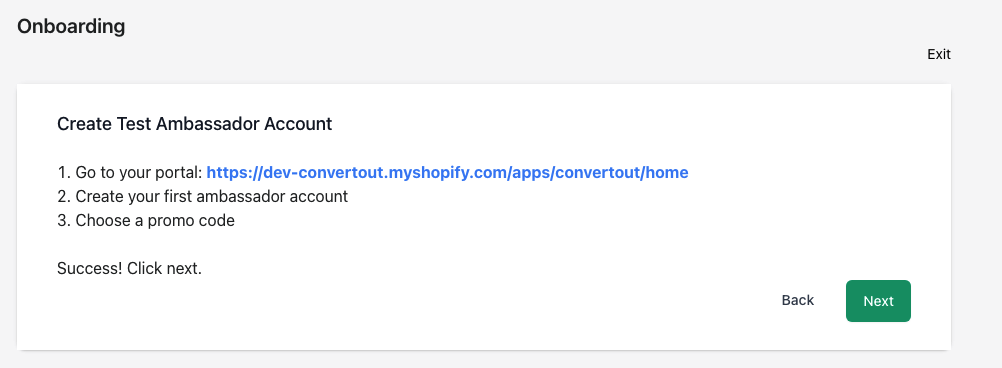Click the Onboarding page title
The width and height of the screenshot is (1002, 368).
(71, 27)
